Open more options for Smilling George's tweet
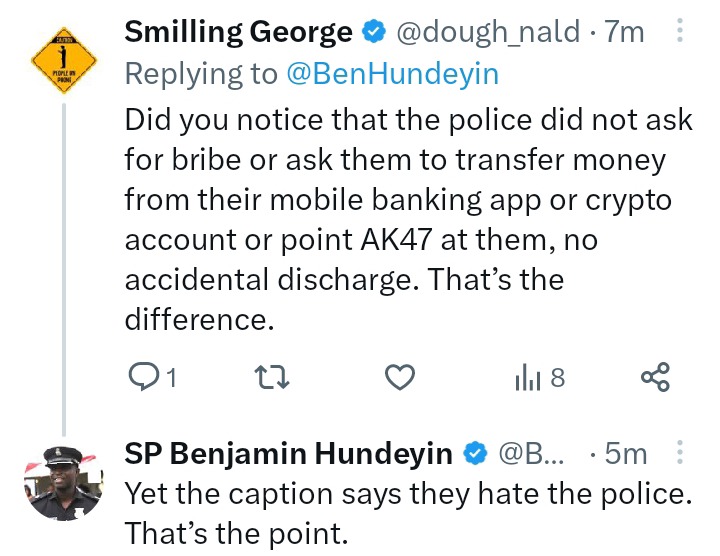The image size is (720, 556). (x=680, y=33)
